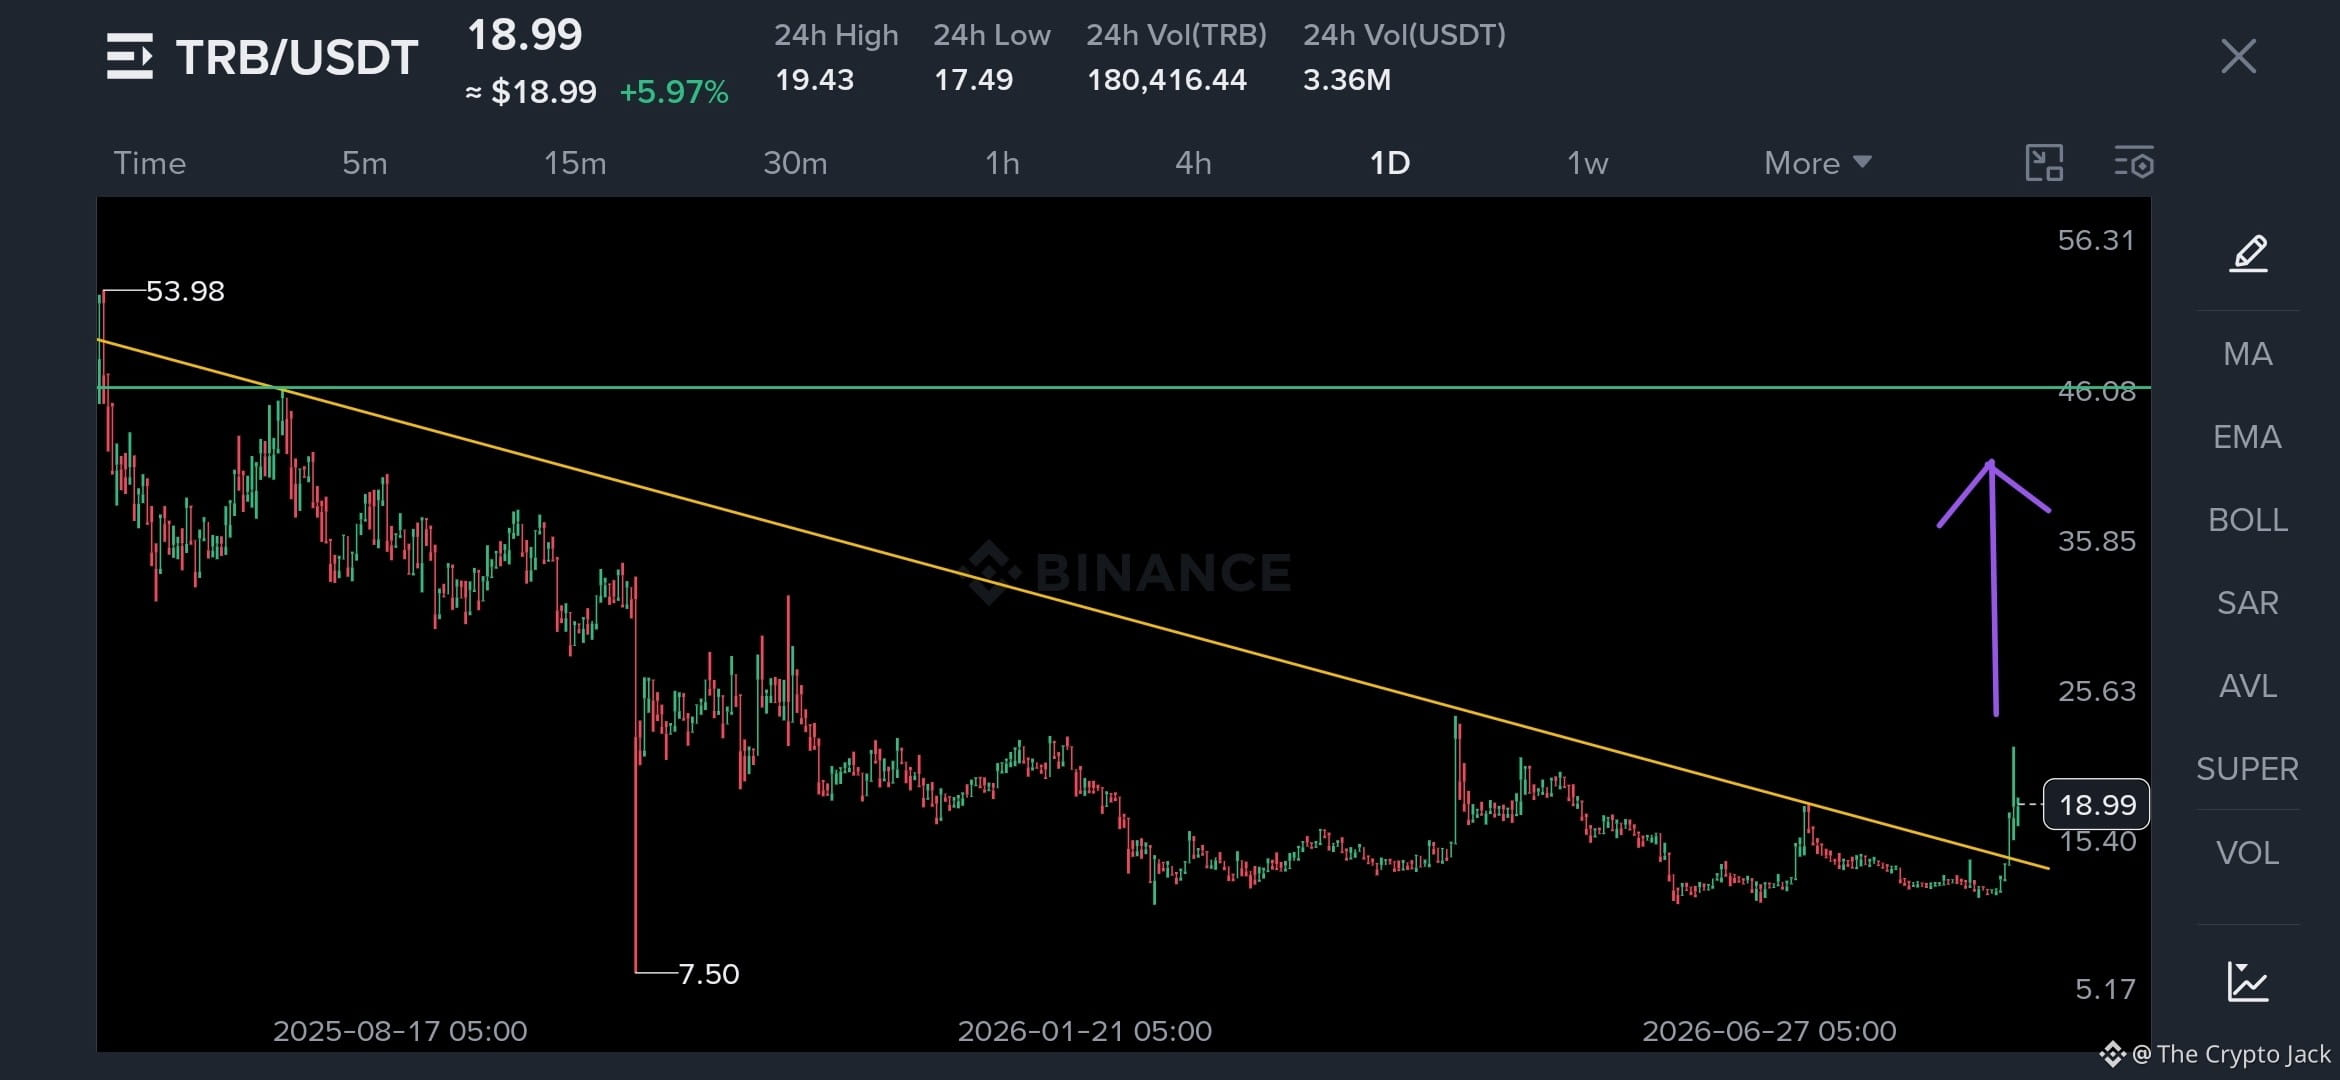Expand the More intervals dropdown
The width and height of the screenshot is (2340, 1080).
pyautogui.click(x=1817, y=163)
